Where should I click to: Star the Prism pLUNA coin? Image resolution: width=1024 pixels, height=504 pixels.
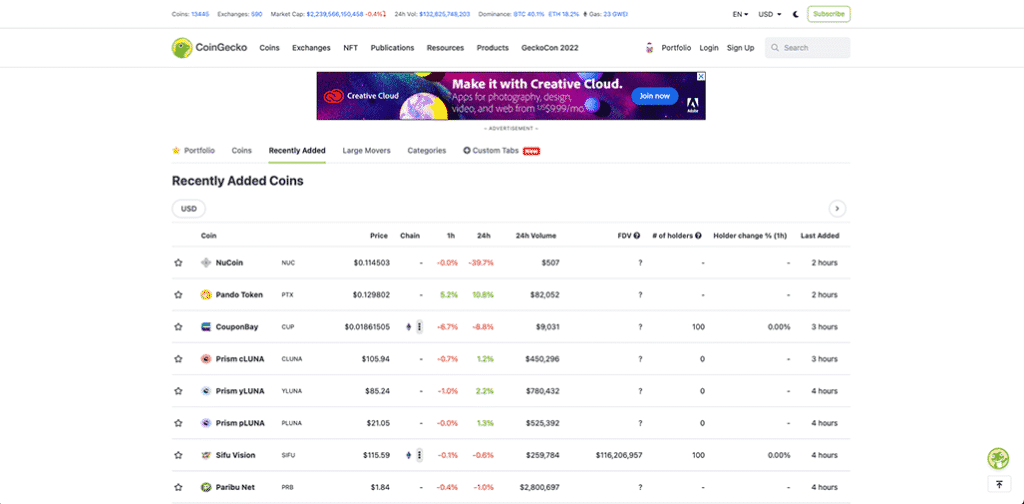[x=178, y=422]
